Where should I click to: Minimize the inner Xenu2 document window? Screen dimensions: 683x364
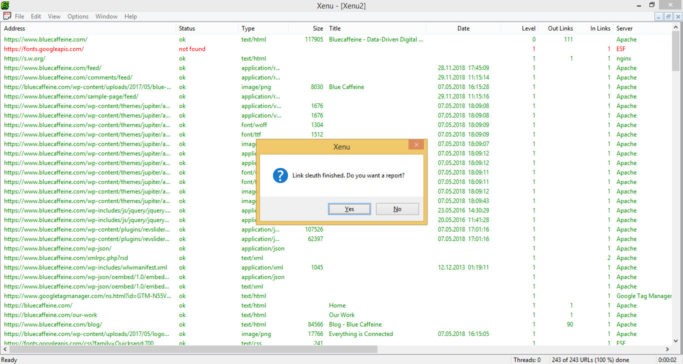click(x=659, y=17)
